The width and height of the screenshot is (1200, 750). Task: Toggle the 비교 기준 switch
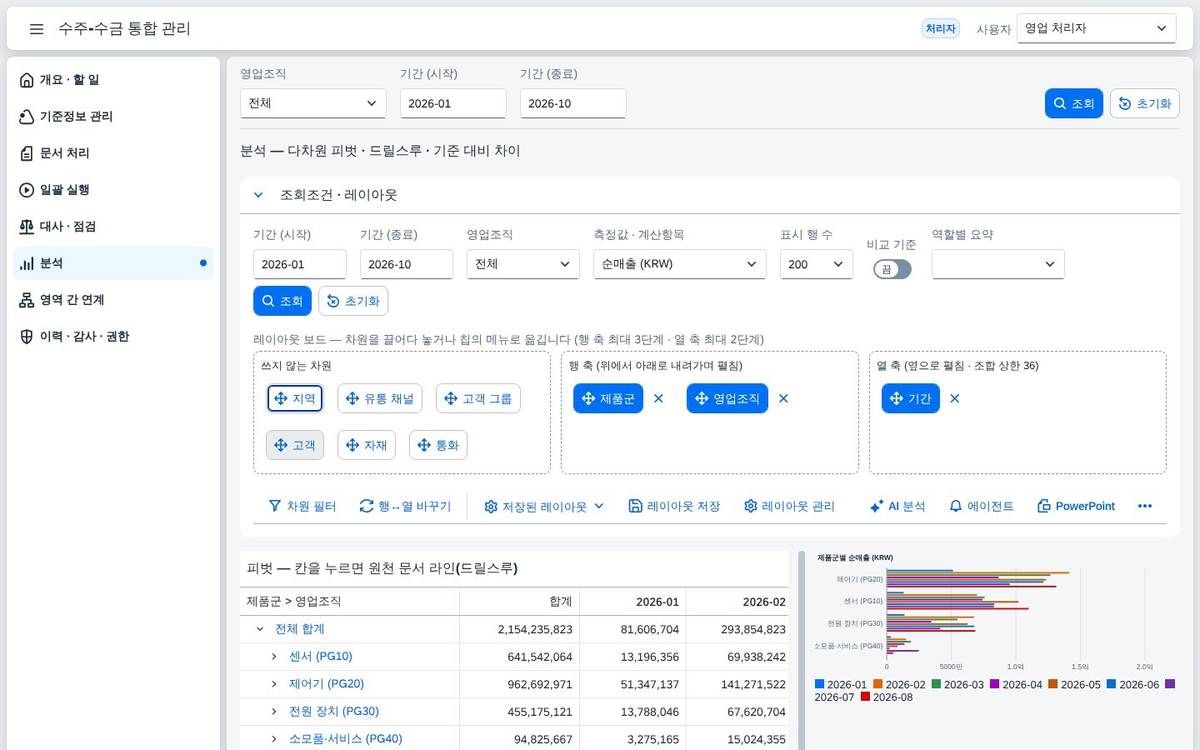(x=892, y=269)
